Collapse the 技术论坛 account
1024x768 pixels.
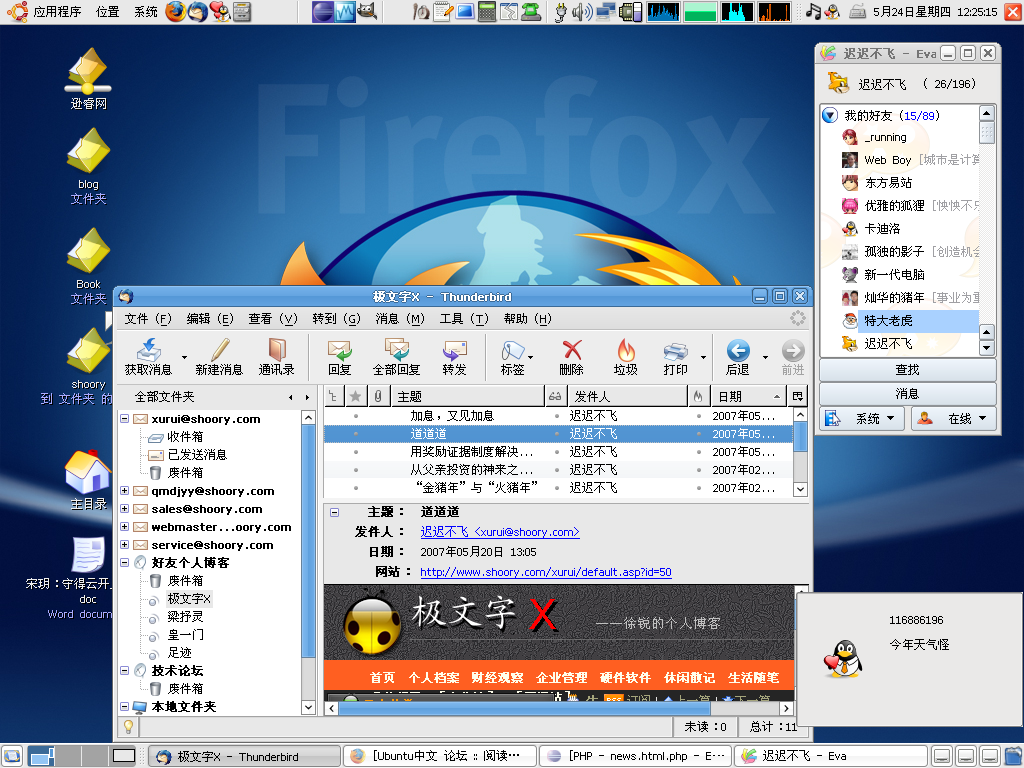pos(124,670)
